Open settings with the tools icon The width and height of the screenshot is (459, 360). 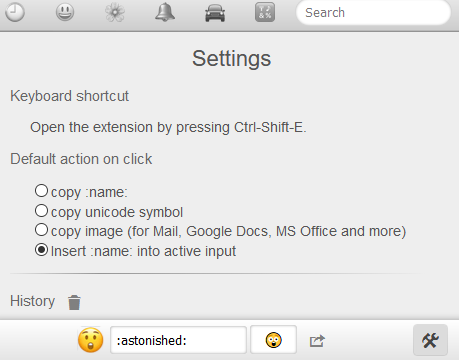430,340
